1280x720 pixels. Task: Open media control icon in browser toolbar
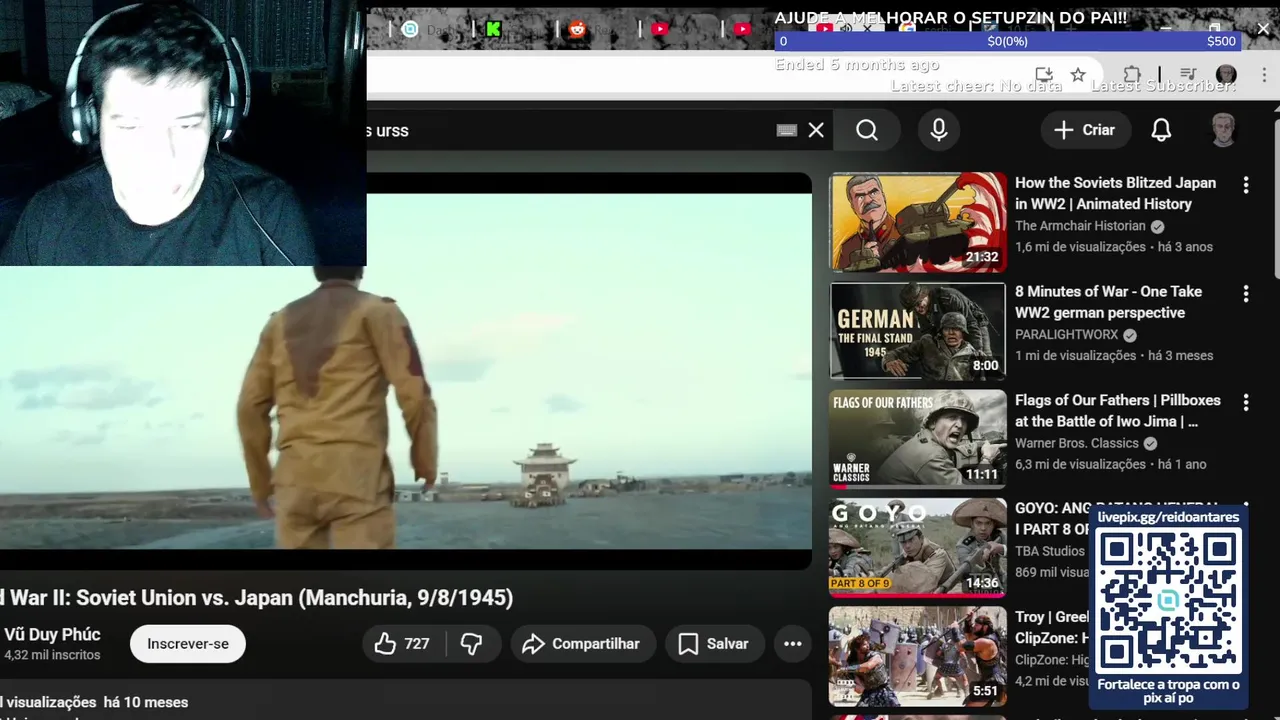(1188, 75)
